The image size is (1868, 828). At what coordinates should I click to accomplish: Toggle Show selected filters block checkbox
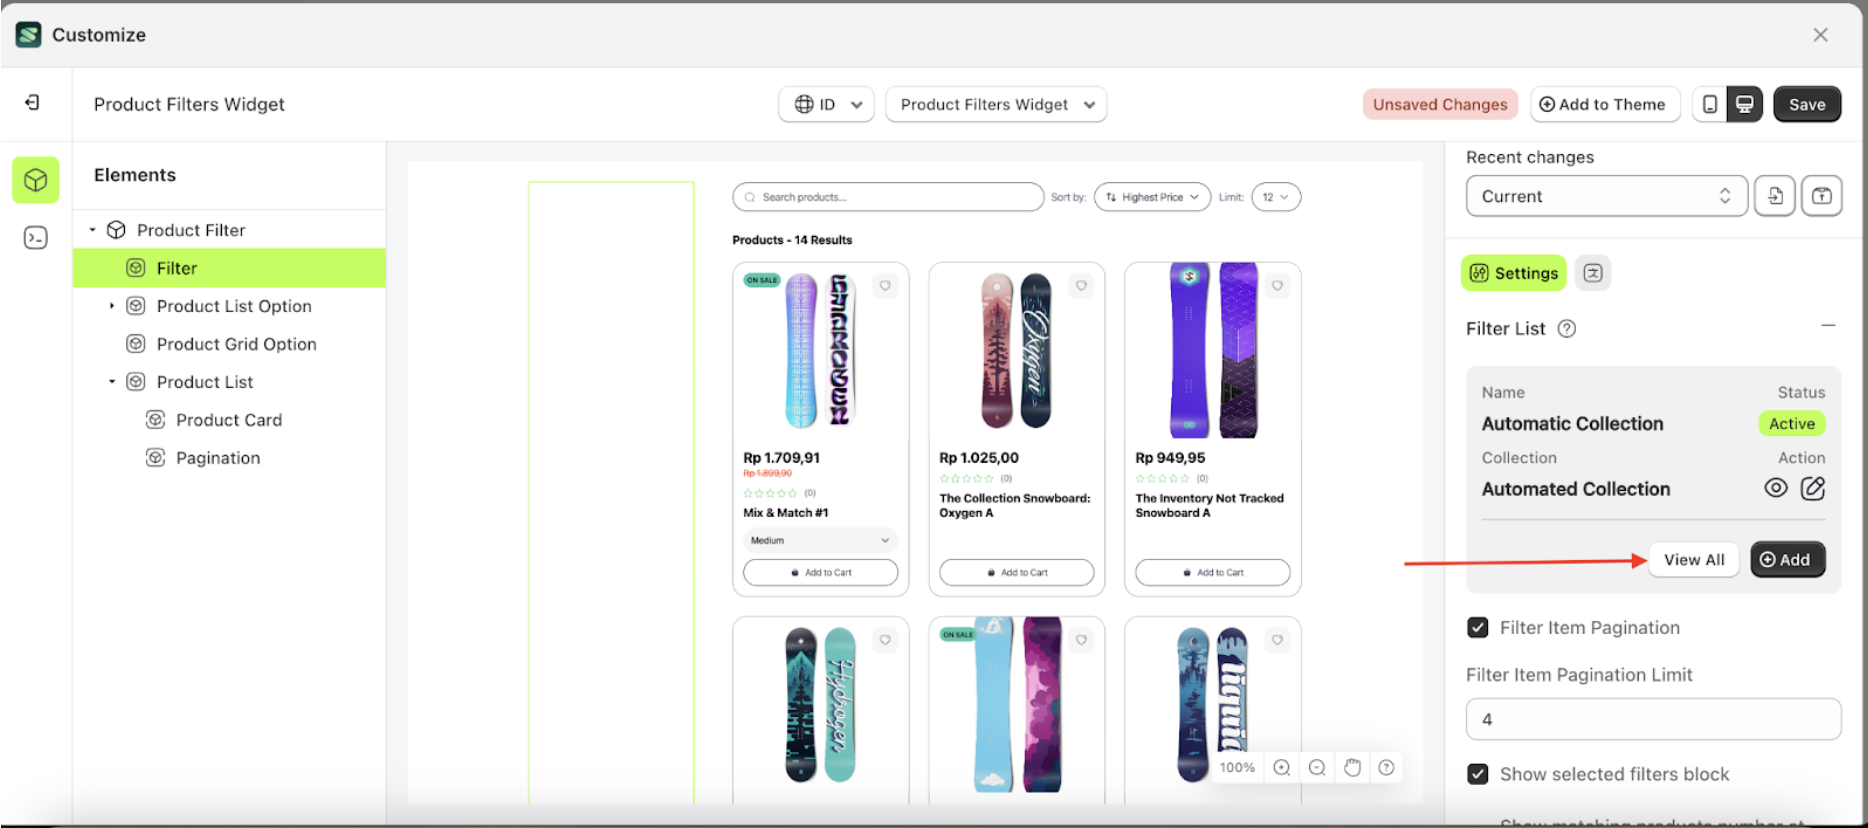tap(1478, 774)
